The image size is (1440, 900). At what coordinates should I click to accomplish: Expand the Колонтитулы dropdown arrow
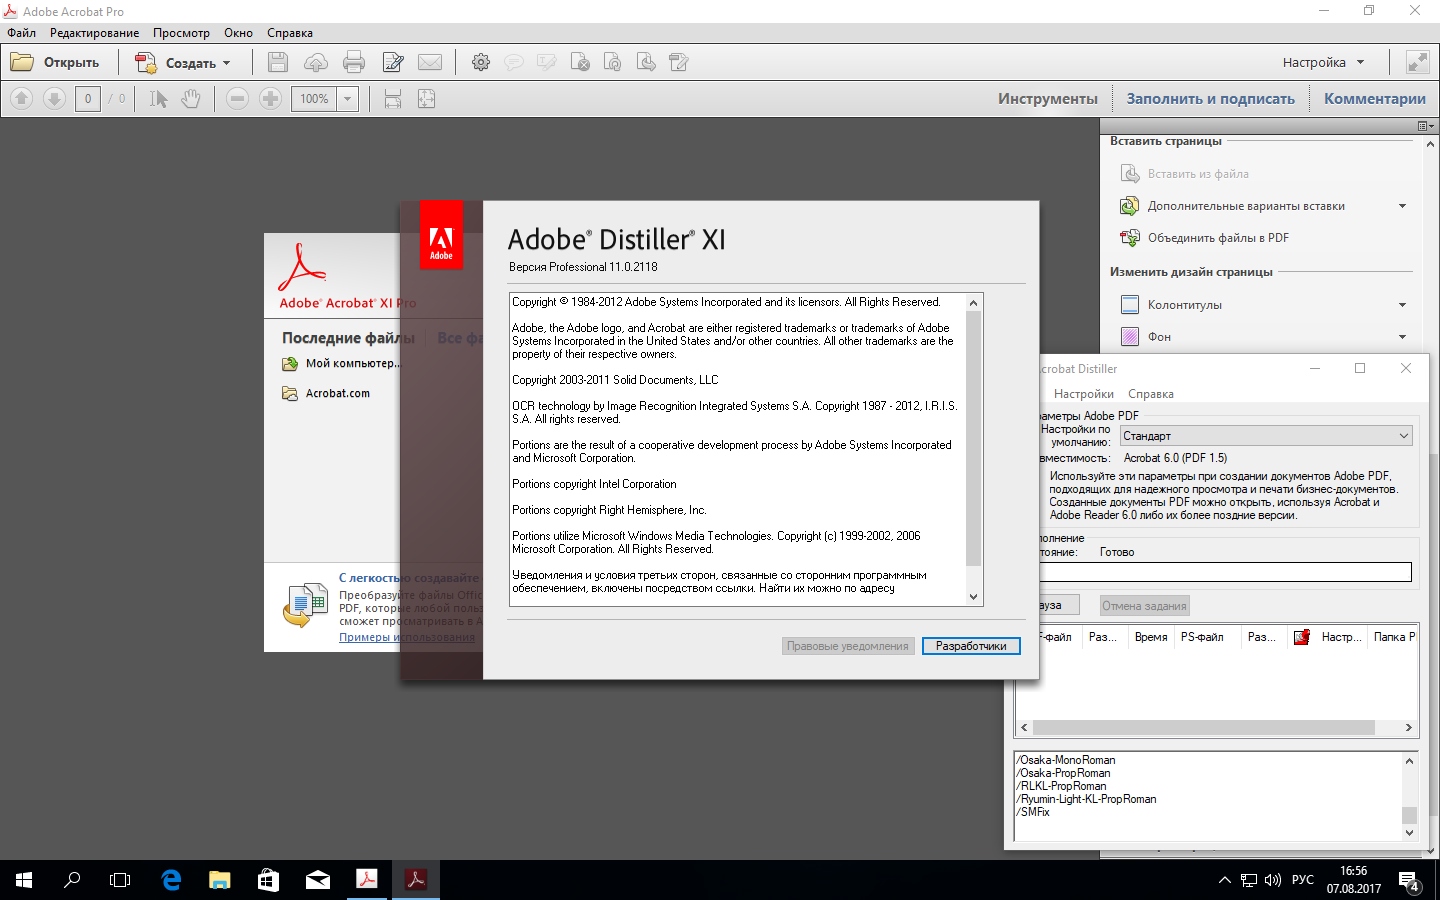click(x=1402, y=305)
